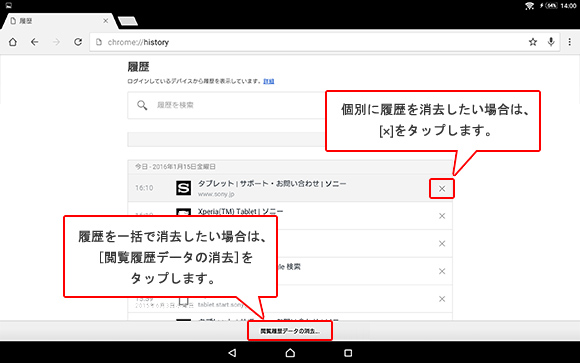Open Chrome three-dot menu
Viewport: 580px width, 363px height.
[570, 42]
